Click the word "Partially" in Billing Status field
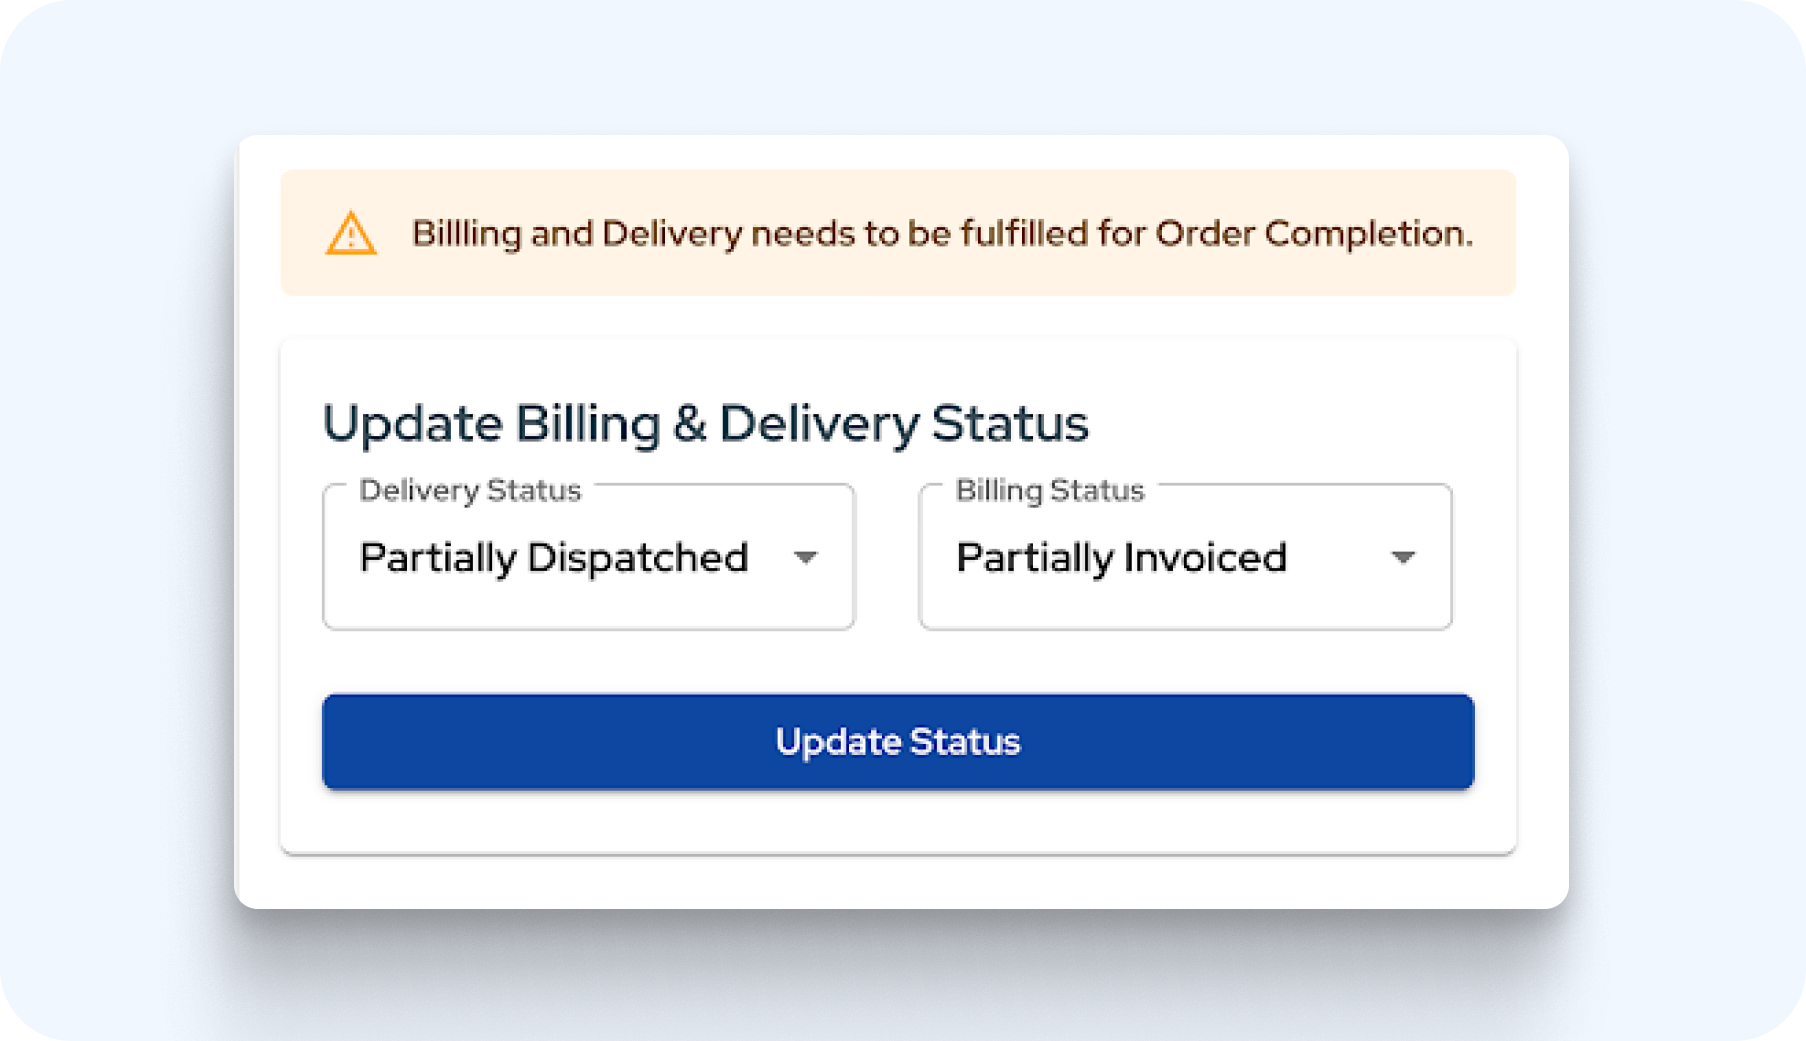This screenshot has height=1041, width=1806. click(x=1035, y=558)
